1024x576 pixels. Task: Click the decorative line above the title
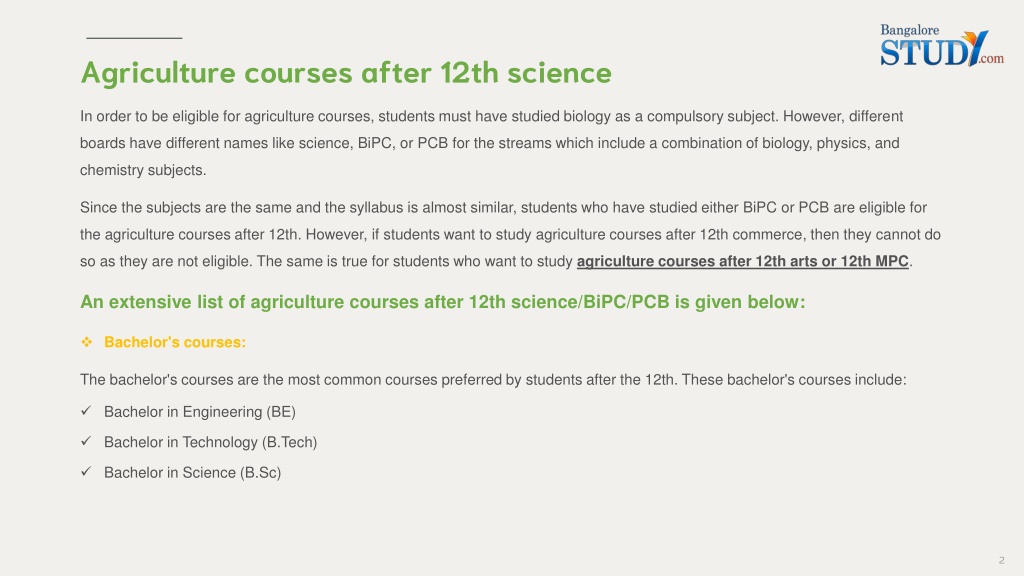(134, 38)
